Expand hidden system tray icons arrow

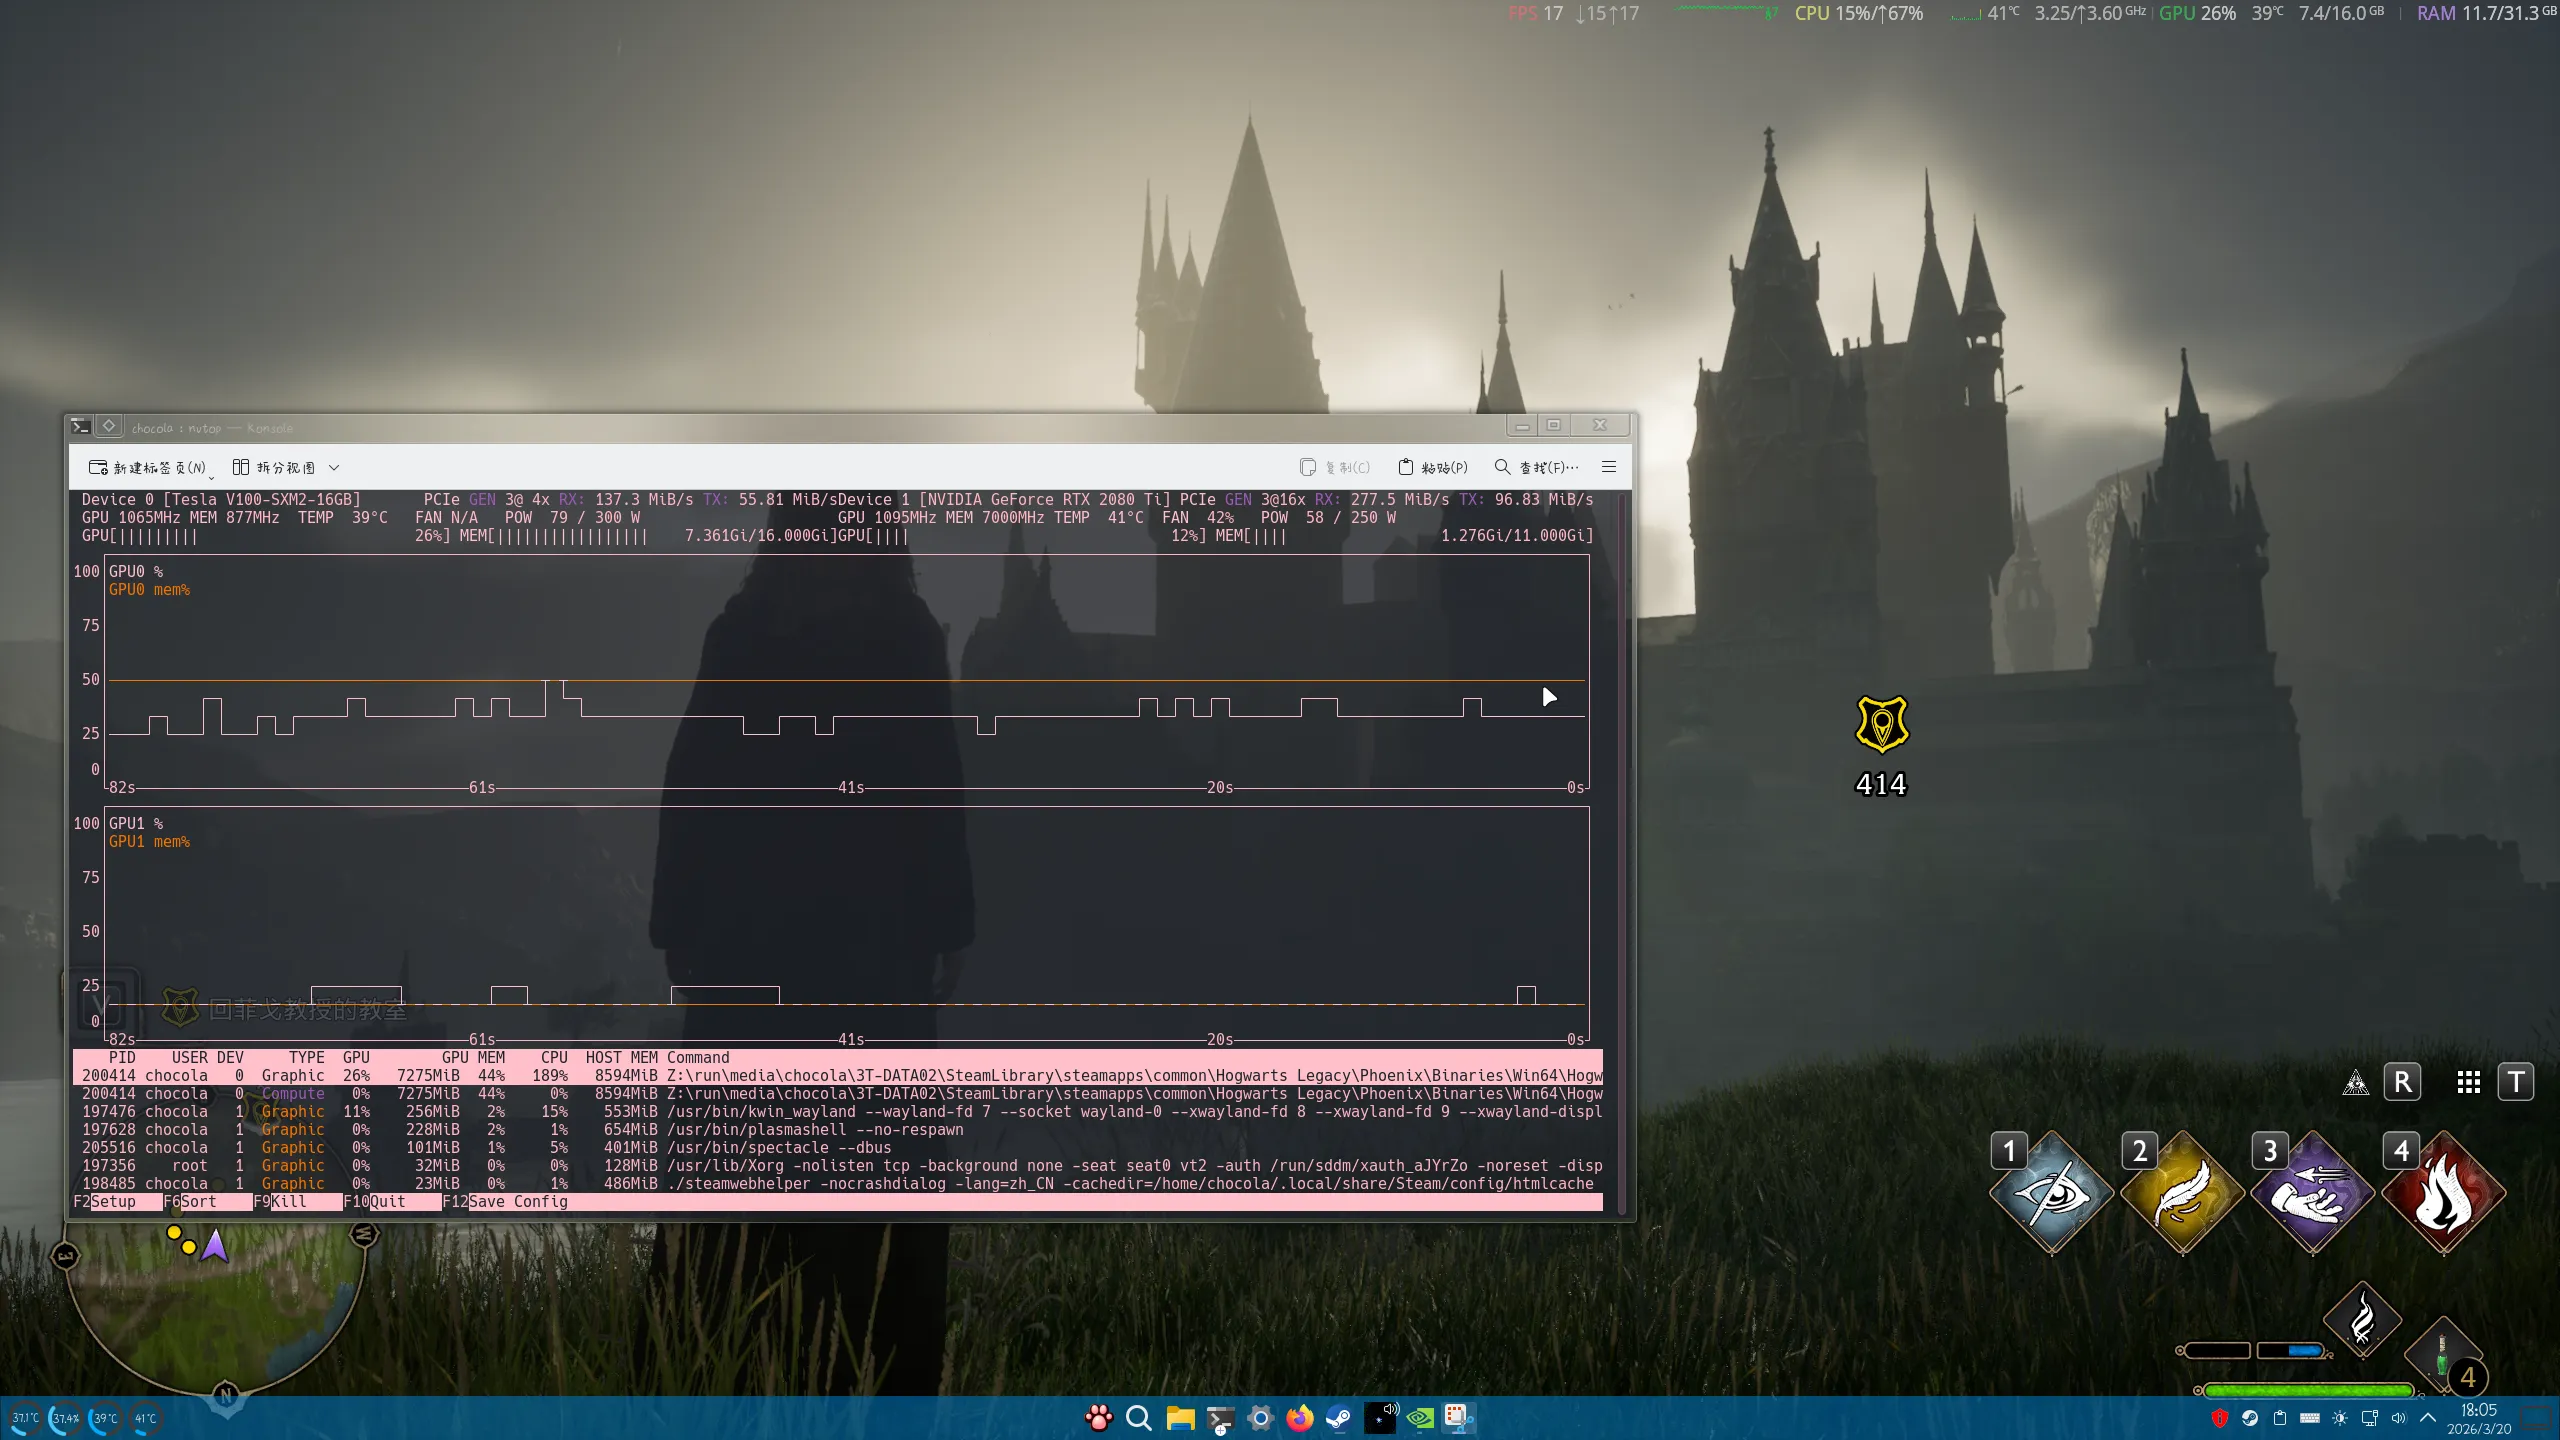pyautogui.click(x=2427, y=1418)
